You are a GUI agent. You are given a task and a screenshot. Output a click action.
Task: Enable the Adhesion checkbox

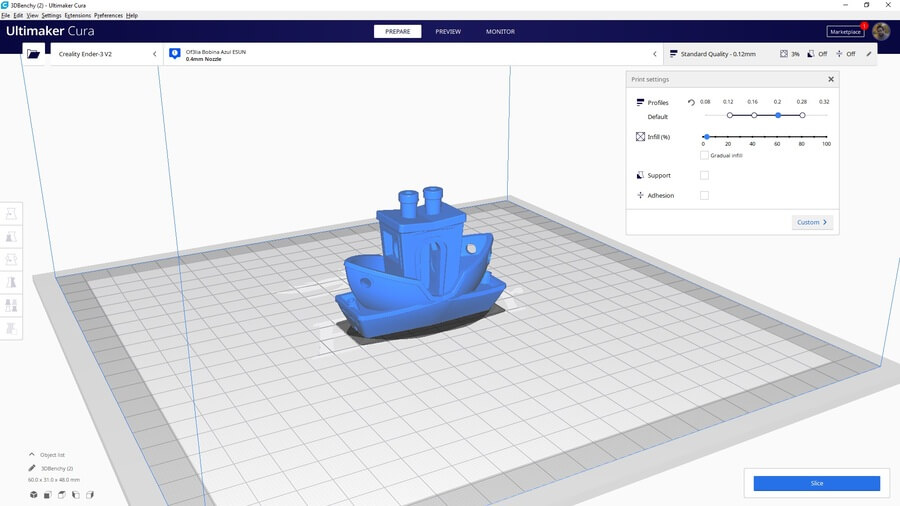tap(704, 196)
